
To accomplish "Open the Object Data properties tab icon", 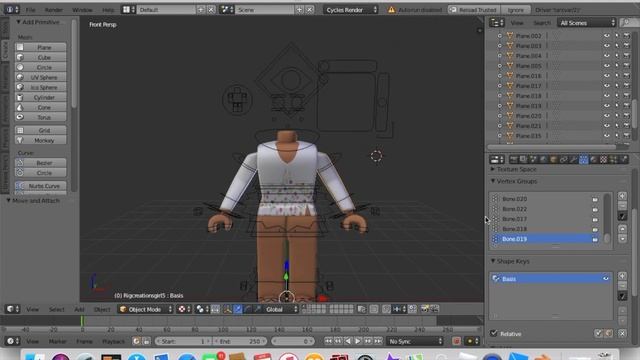I will (584, 160).
